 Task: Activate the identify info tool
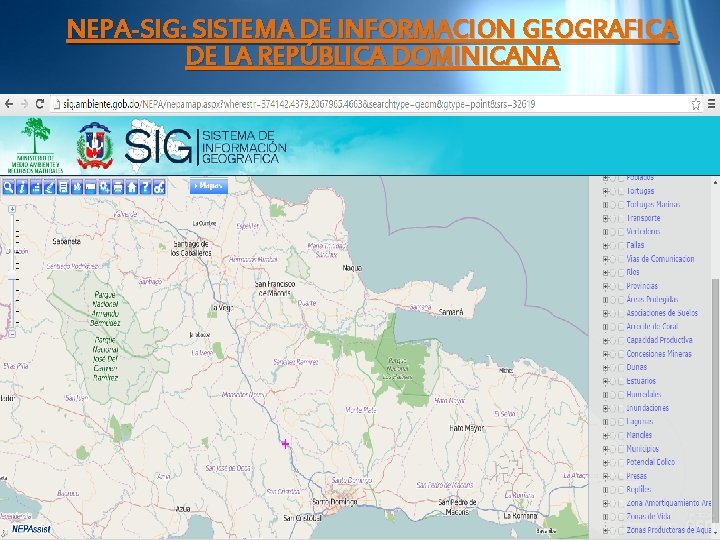(x=22, y=187)
